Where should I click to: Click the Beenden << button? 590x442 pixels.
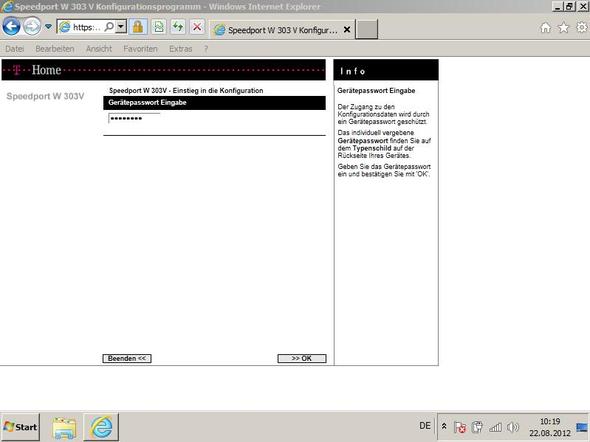tap(127, 358)
